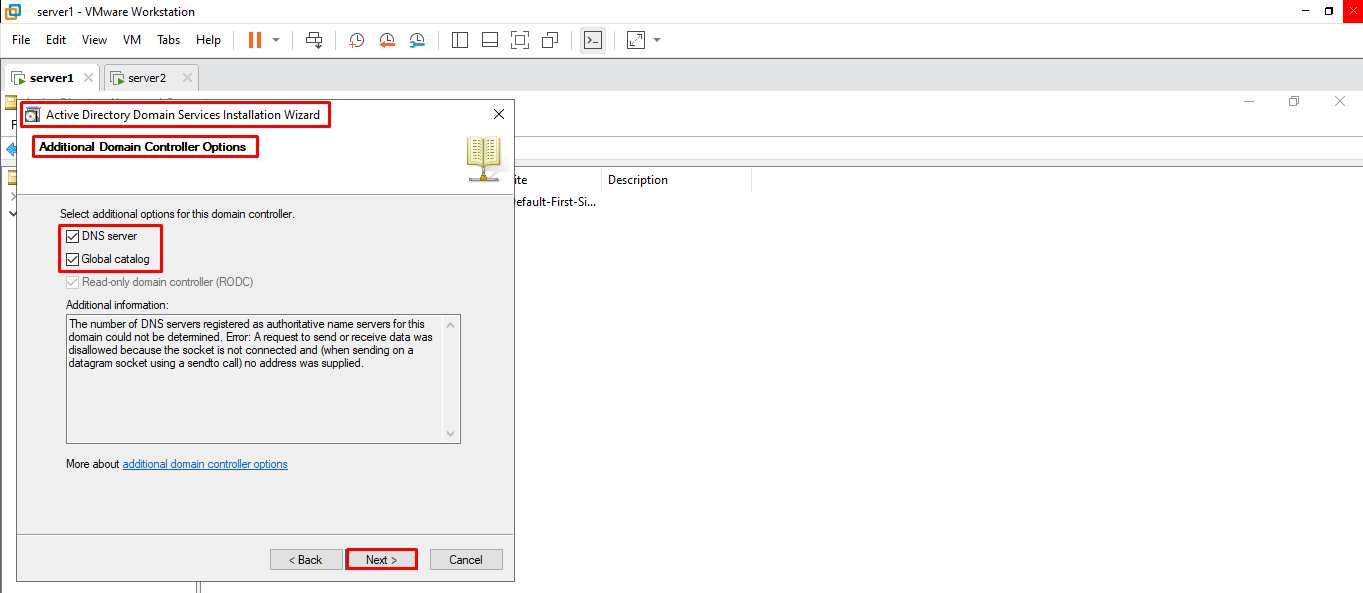Click the VMware Workstation logo icon
The width and height of the screenshot is (1363, 593).
coord(13,12)
